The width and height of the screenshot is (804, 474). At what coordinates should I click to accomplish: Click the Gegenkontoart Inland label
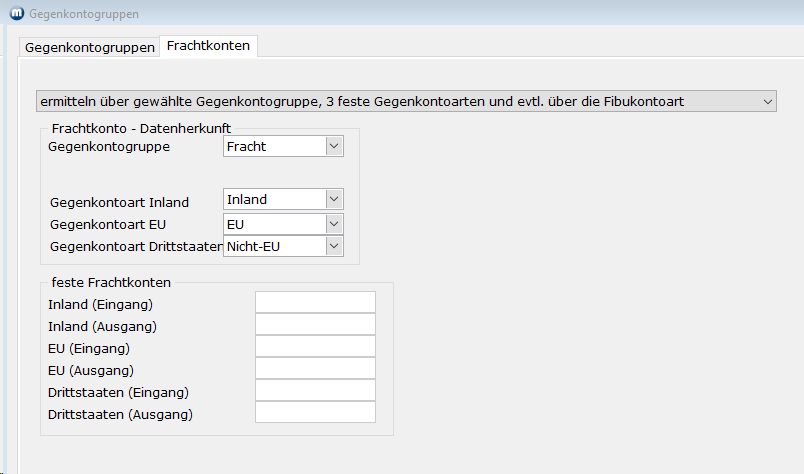119,202
